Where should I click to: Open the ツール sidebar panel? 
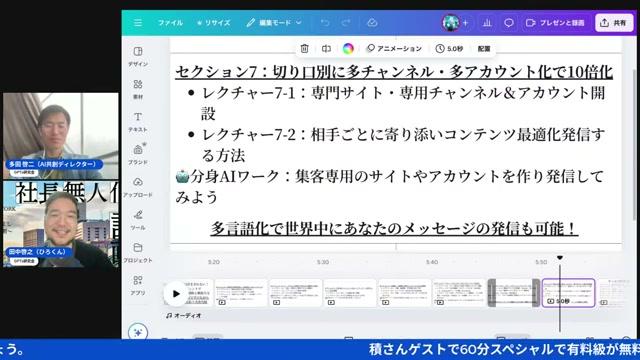coord(138,220)
